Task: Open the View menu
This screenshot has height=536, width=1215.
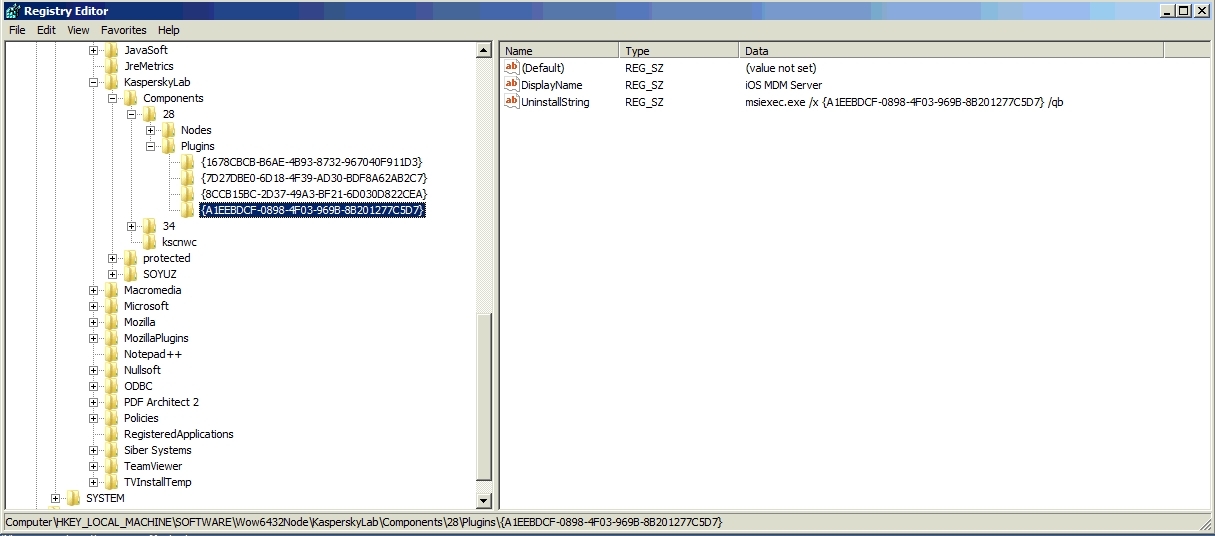Action: pos(78,30)
